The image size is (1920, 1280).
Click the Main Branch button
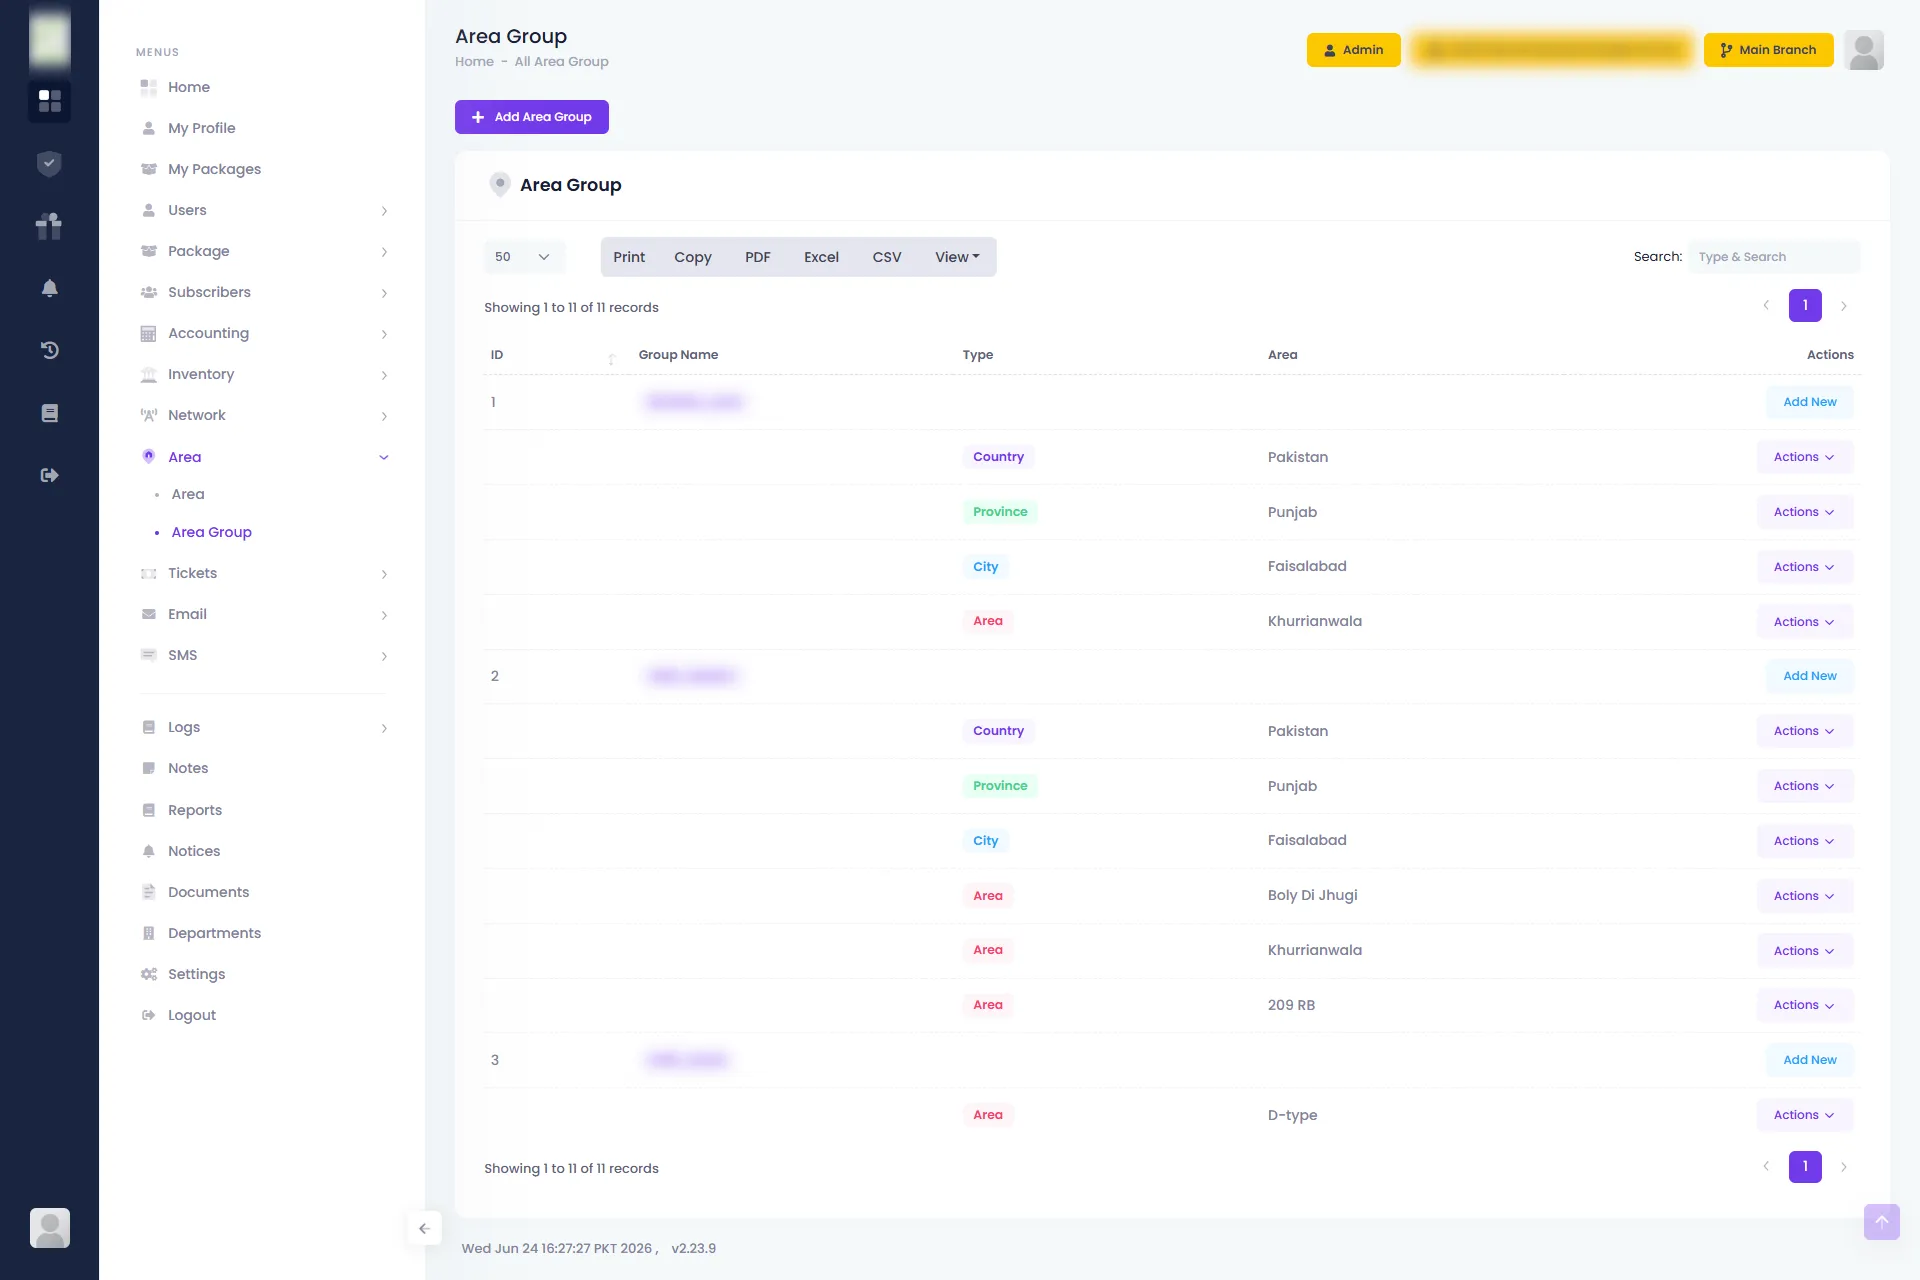coord(1768,50)
